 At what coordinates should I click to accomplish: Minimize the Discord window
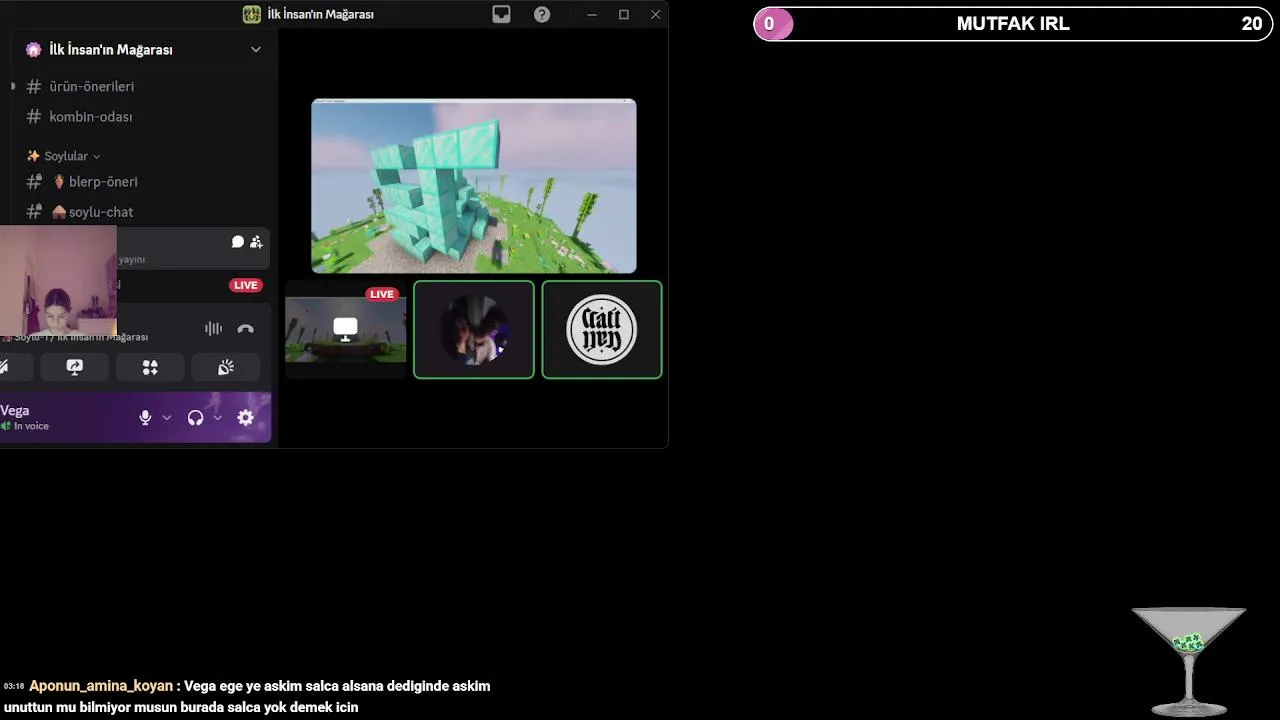point(592,14)
